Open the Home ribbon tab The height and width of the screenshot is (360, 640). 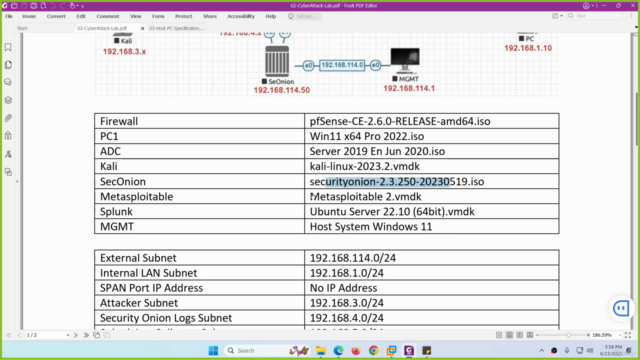(29, 16)
